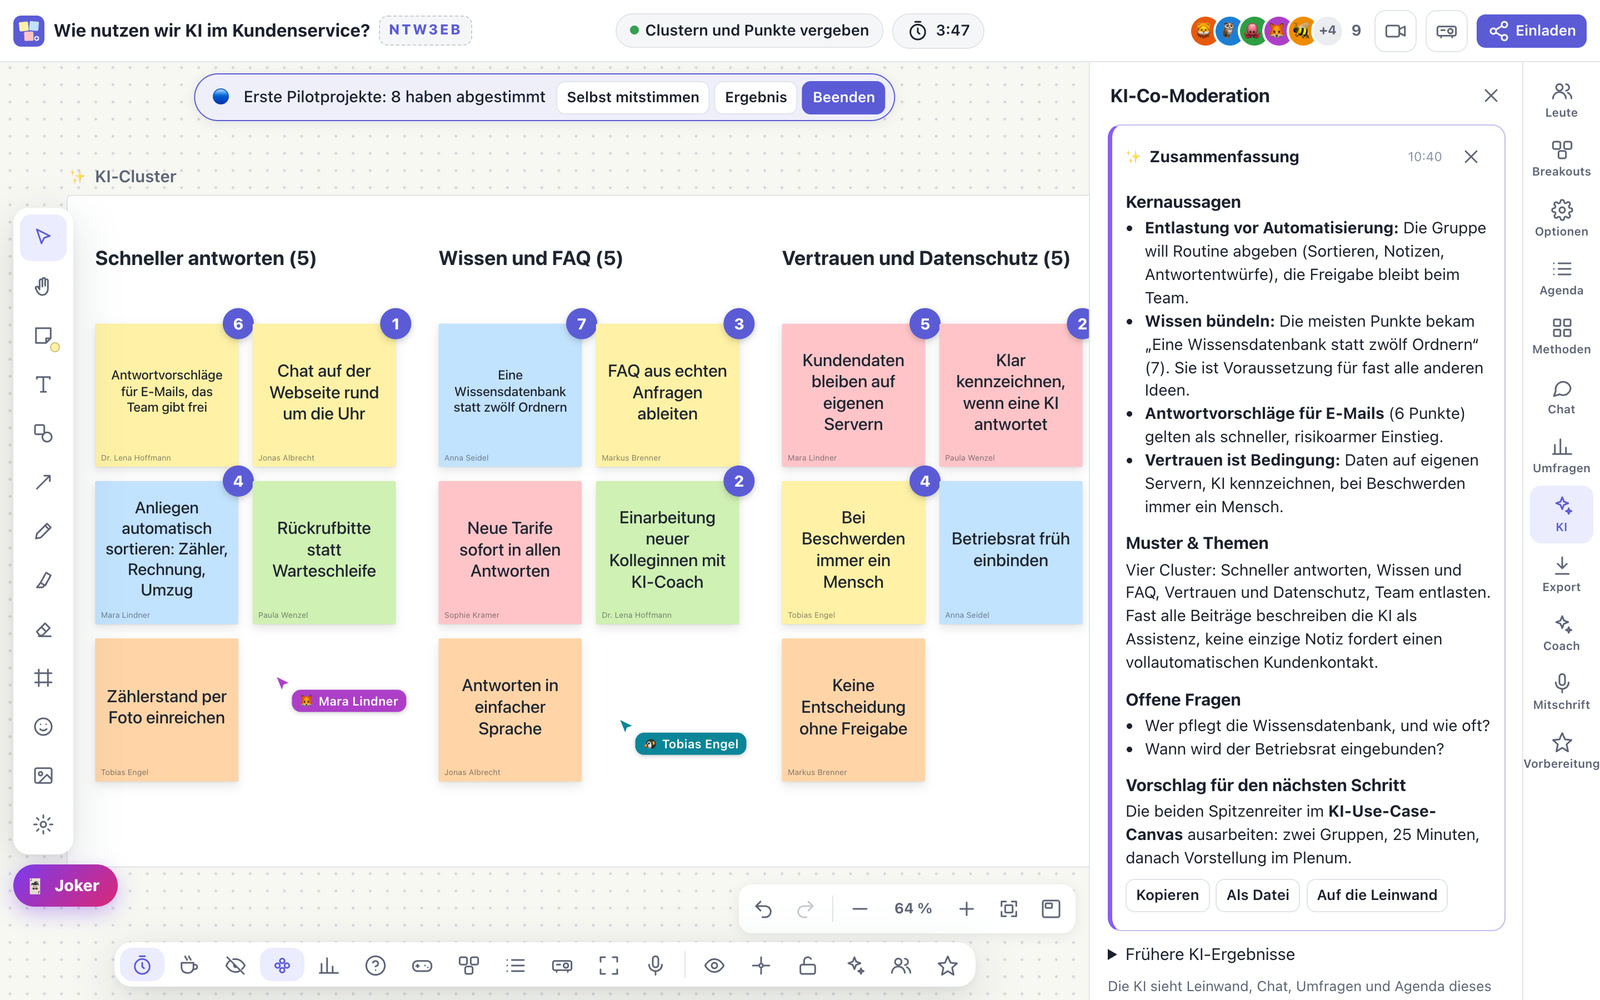Click the projector icon in bottom toolbar

562,966
